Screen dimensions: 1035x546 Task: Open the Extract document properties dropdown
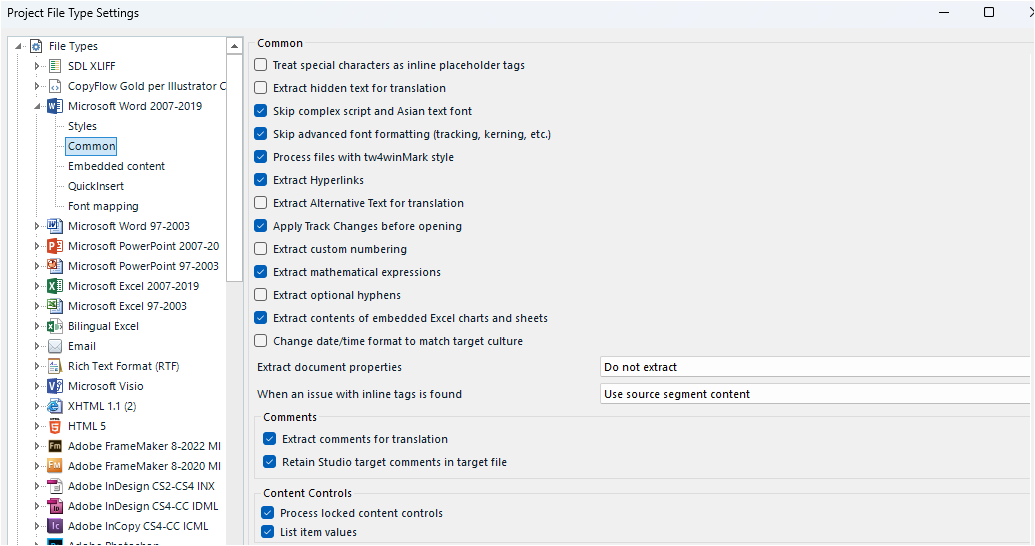(x=817, y=367)
